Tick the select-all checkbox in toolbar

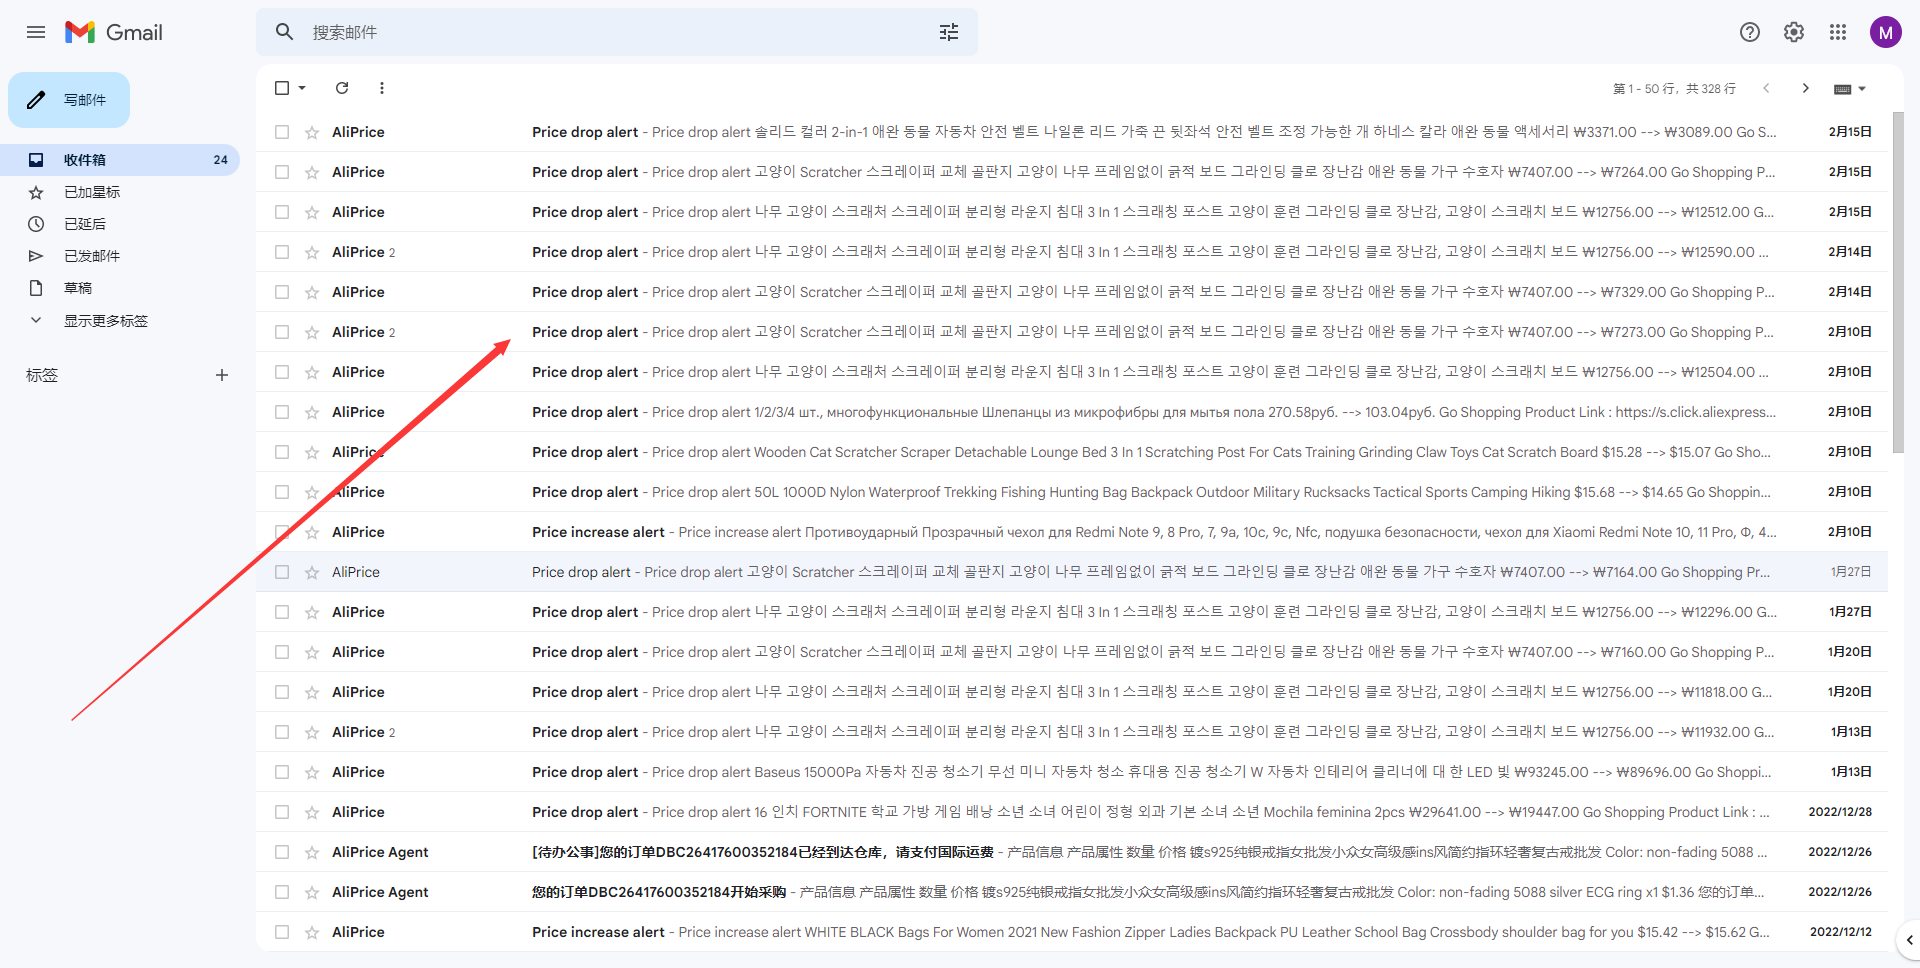coord(282,88)
